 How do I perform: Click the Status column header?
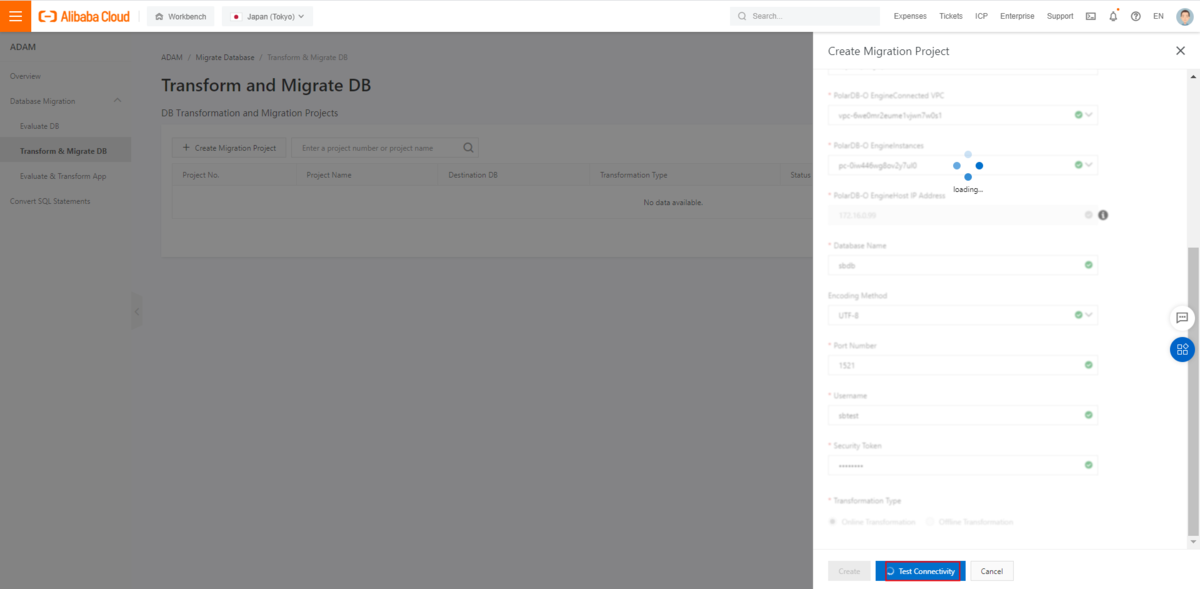800,175
